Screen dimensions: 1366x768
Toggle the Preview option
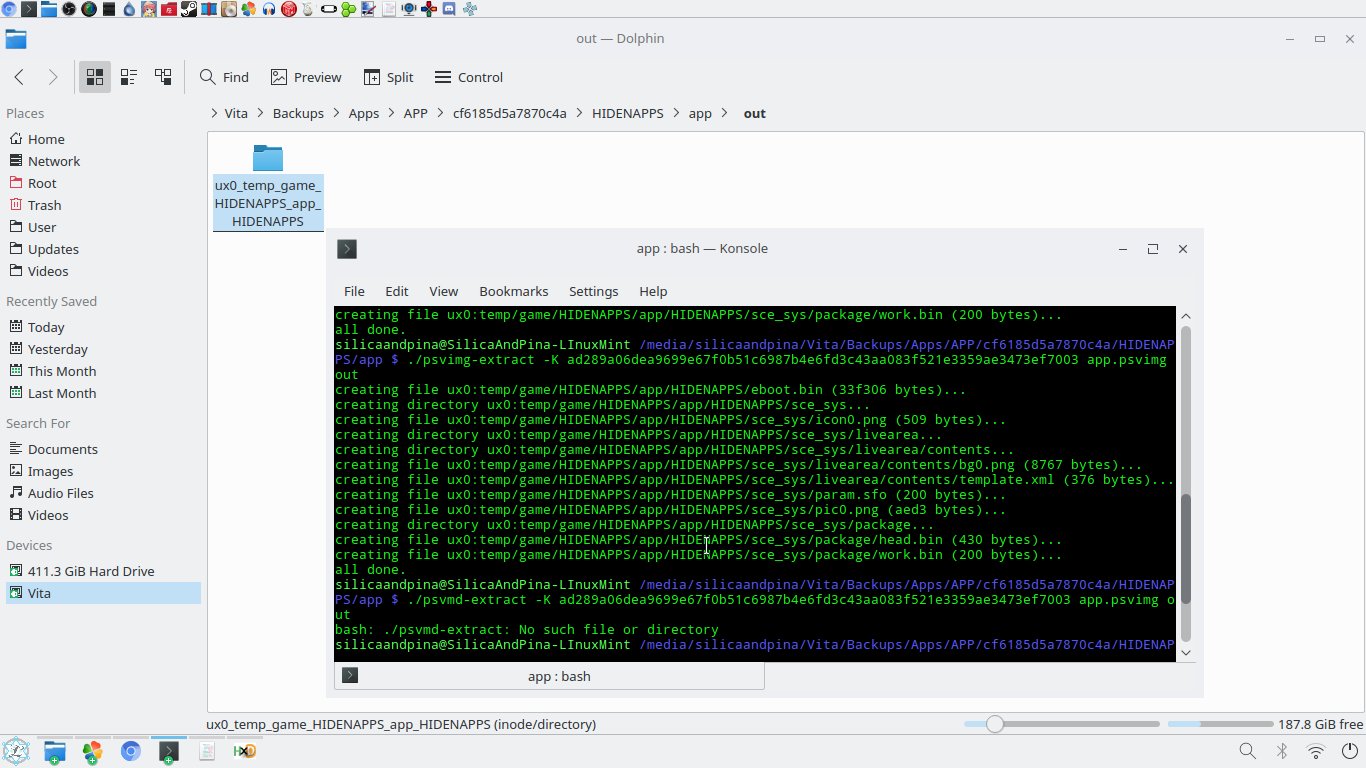[306, 77]
